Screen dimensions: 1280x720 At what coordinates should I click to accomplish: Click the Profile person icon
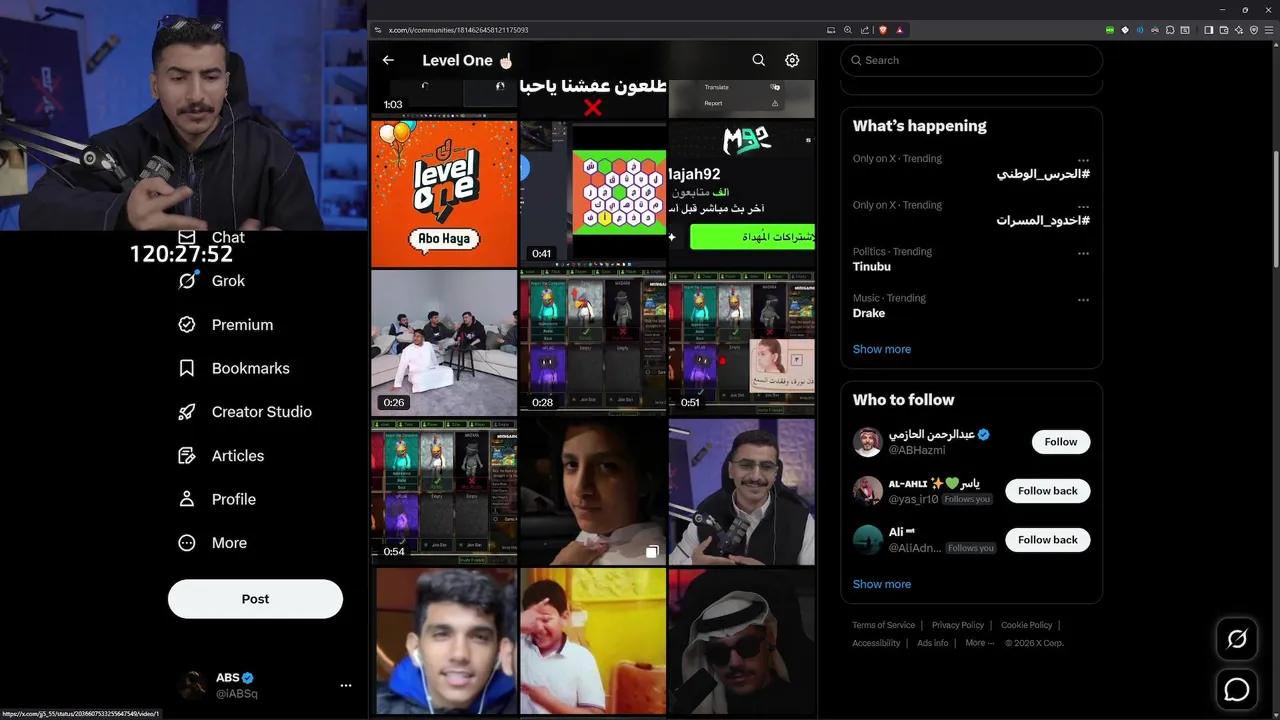point(187,499)
